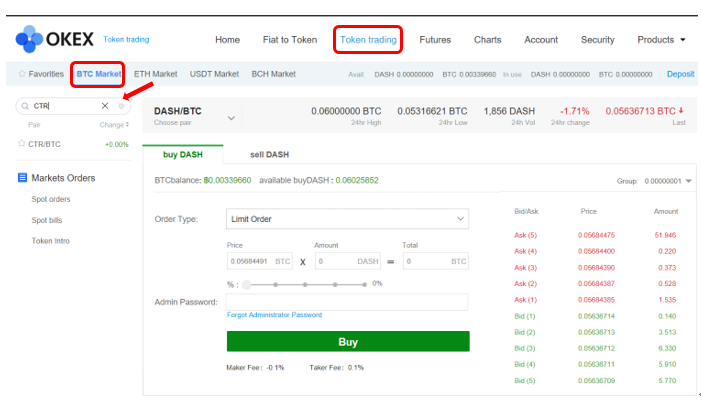The image size is (701, 401).
Task: Click the BTC balance value 0.00339660
Action: (227, 180)
